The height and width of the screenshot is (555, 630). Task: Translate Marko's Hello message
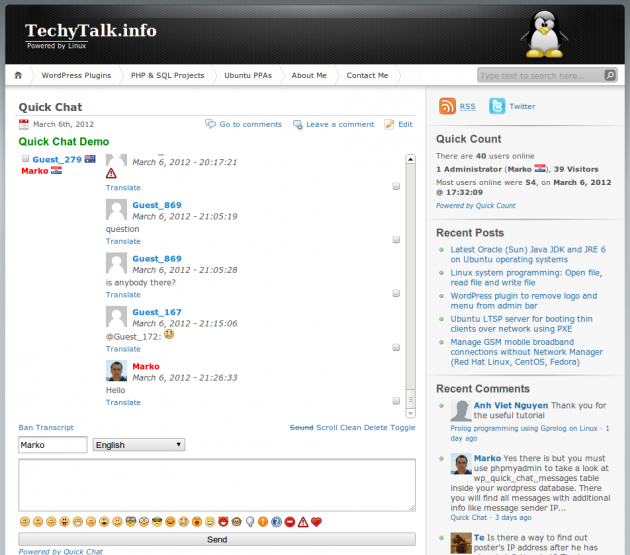coord(123,402)
